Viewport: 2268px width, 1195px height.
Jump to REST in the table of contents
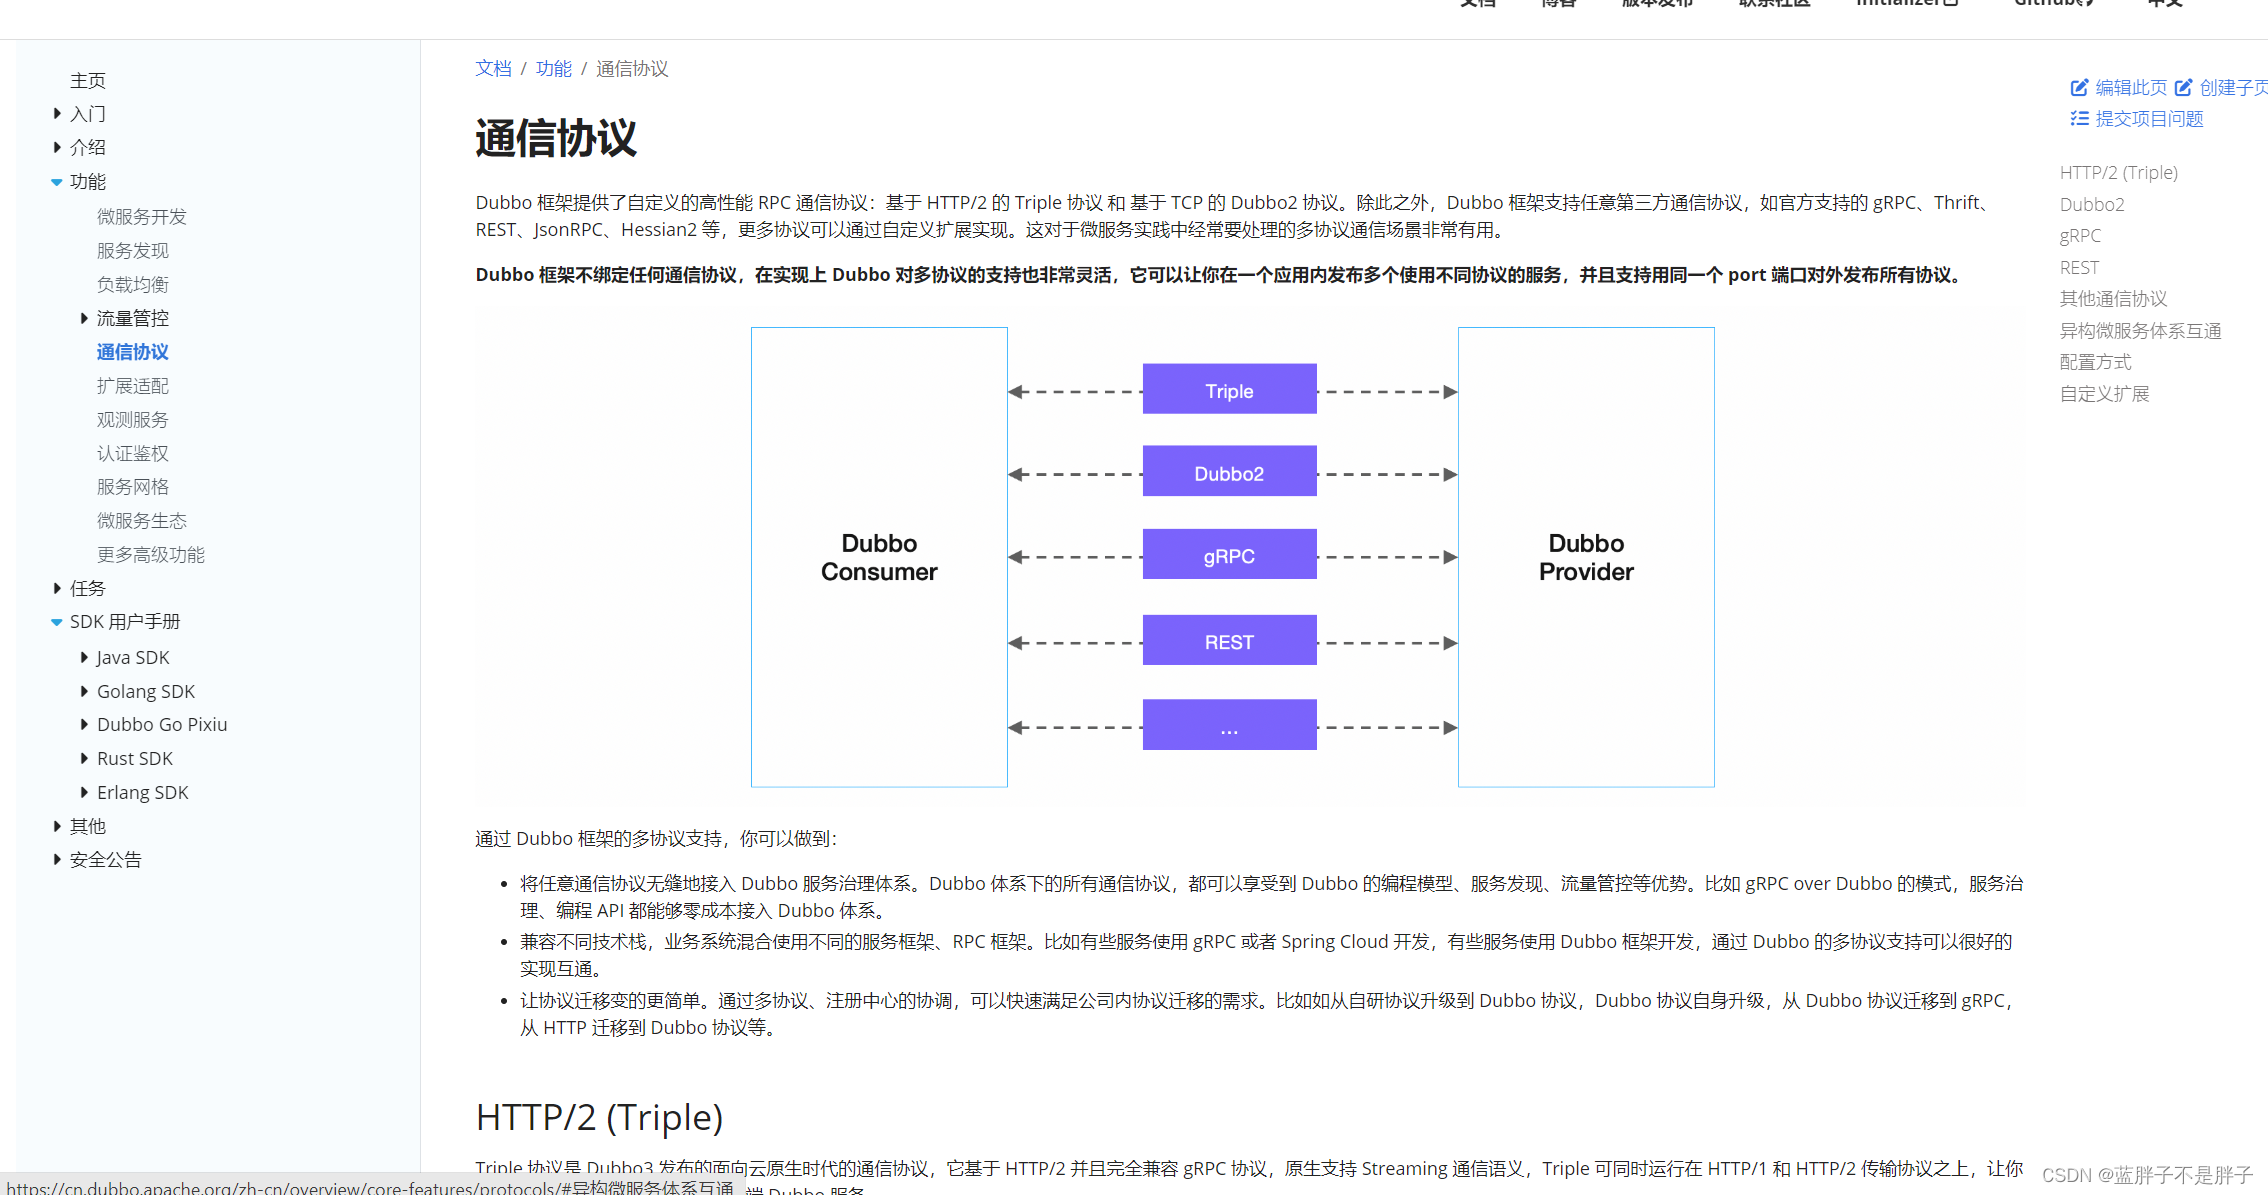pyautogui.click(x=2079, y=268)
